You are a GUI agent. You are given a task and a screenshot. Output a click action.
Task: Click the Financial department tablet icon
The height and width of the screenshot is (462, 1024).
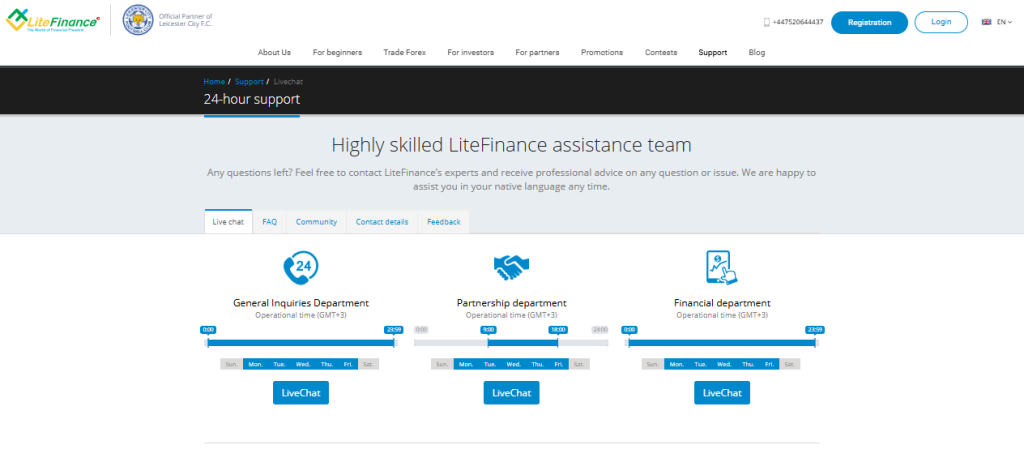721,268
